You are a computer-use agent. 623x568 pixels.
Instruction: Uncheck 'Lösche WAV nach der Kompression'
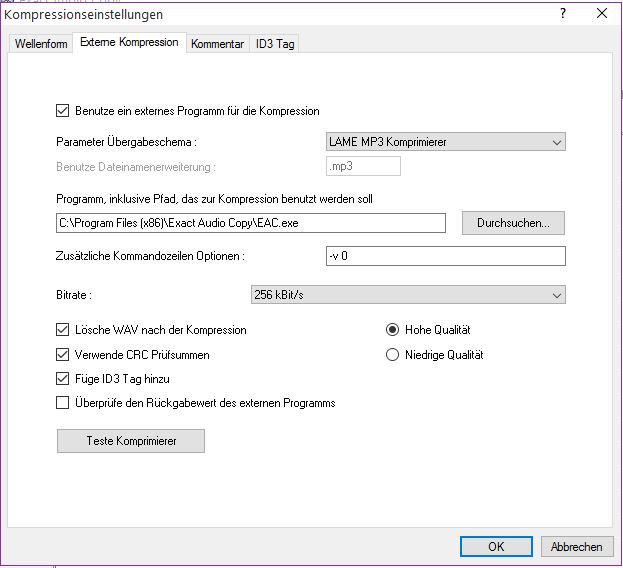coord(65,330)
